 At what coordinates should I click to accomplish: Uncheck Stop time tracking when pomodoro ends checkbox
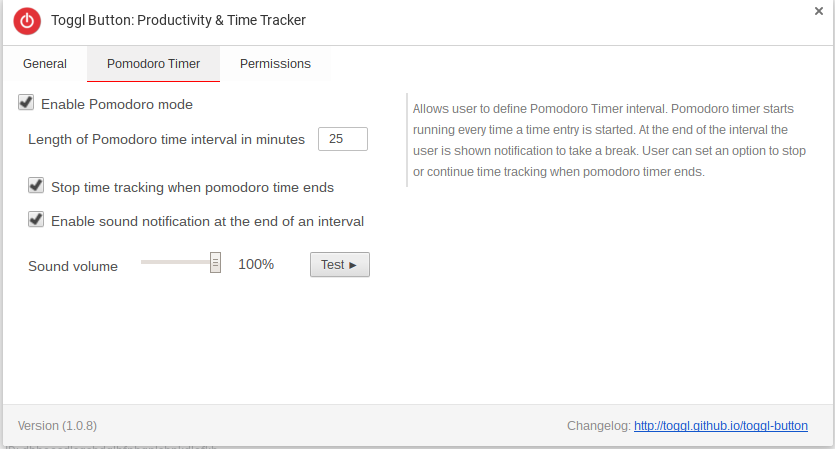(36, 185)
